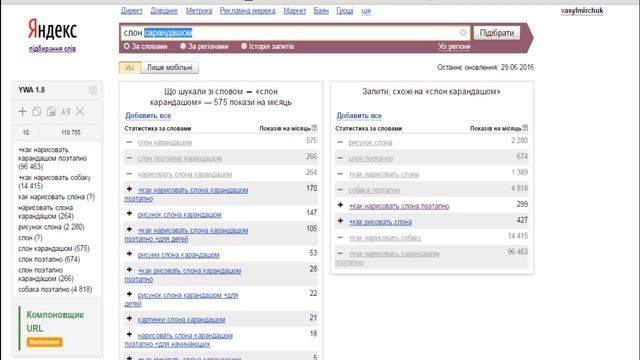The image size is (640, 360).
Task: Plus icon for '+как рисовать слона карандашом поэтапно'
Action: (x=129, y=270)
